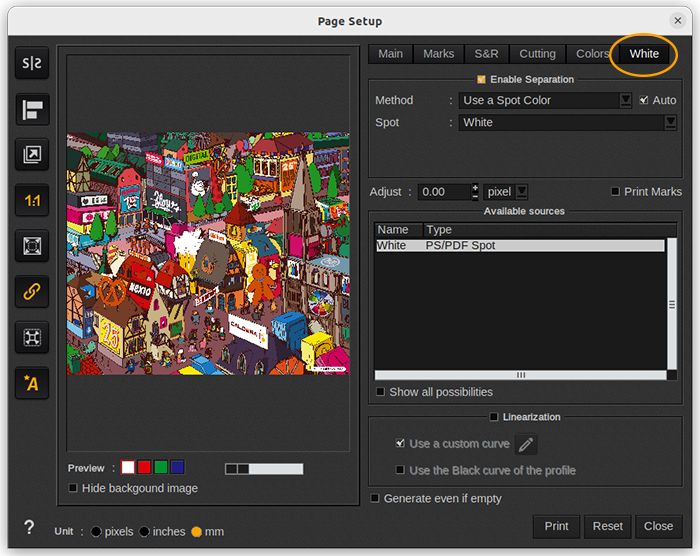Expand the Spot color dropdown

[670, 122]
